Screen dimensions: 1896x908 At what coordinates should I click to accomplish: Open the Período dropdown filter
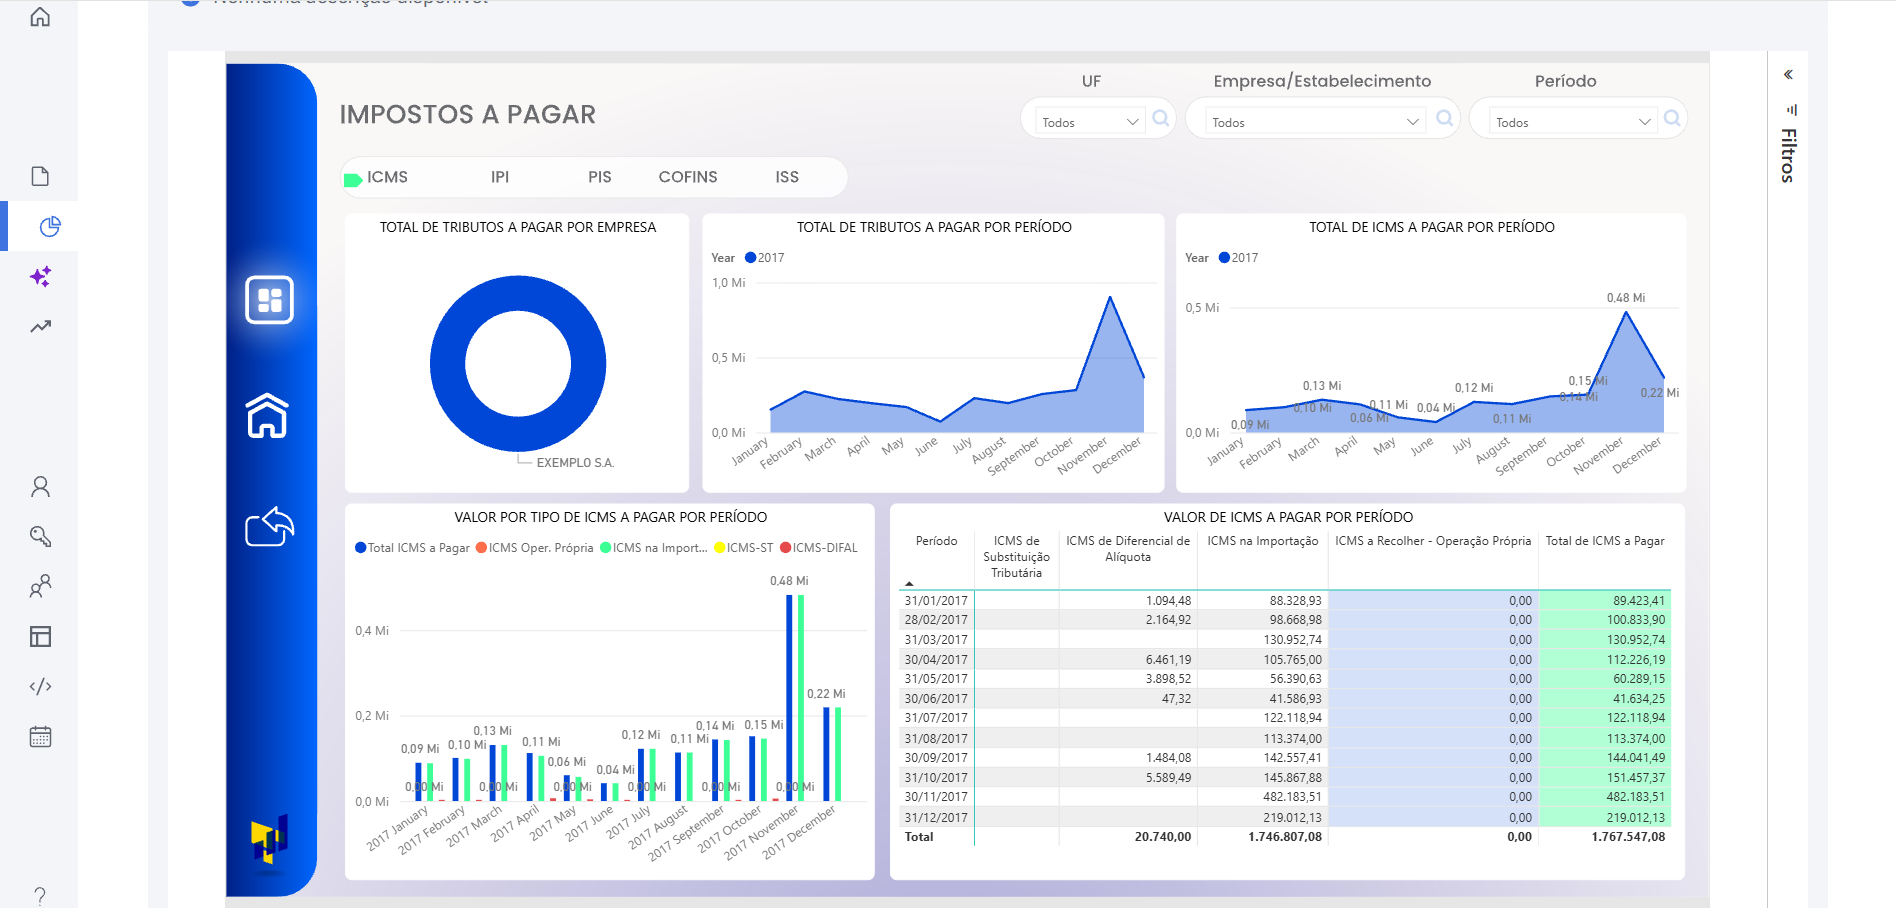click(x=1572, y=122)
